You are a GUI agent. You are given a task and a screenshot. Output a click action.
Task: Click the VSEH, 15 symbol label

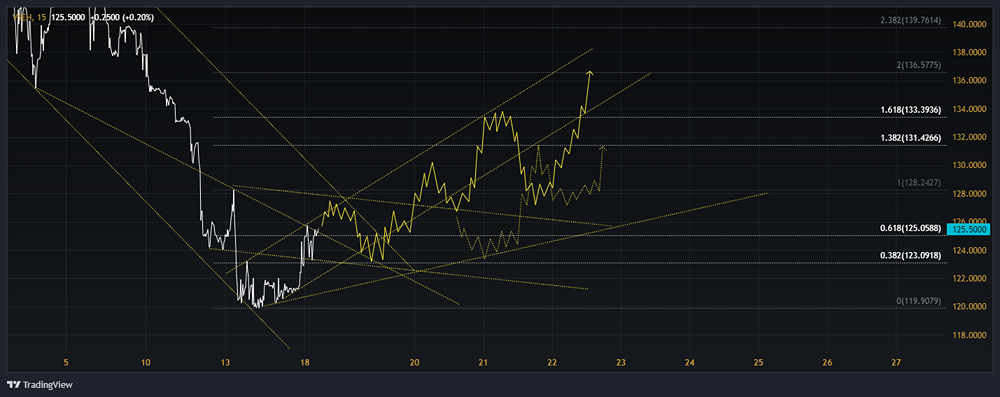tap(29, 18)
